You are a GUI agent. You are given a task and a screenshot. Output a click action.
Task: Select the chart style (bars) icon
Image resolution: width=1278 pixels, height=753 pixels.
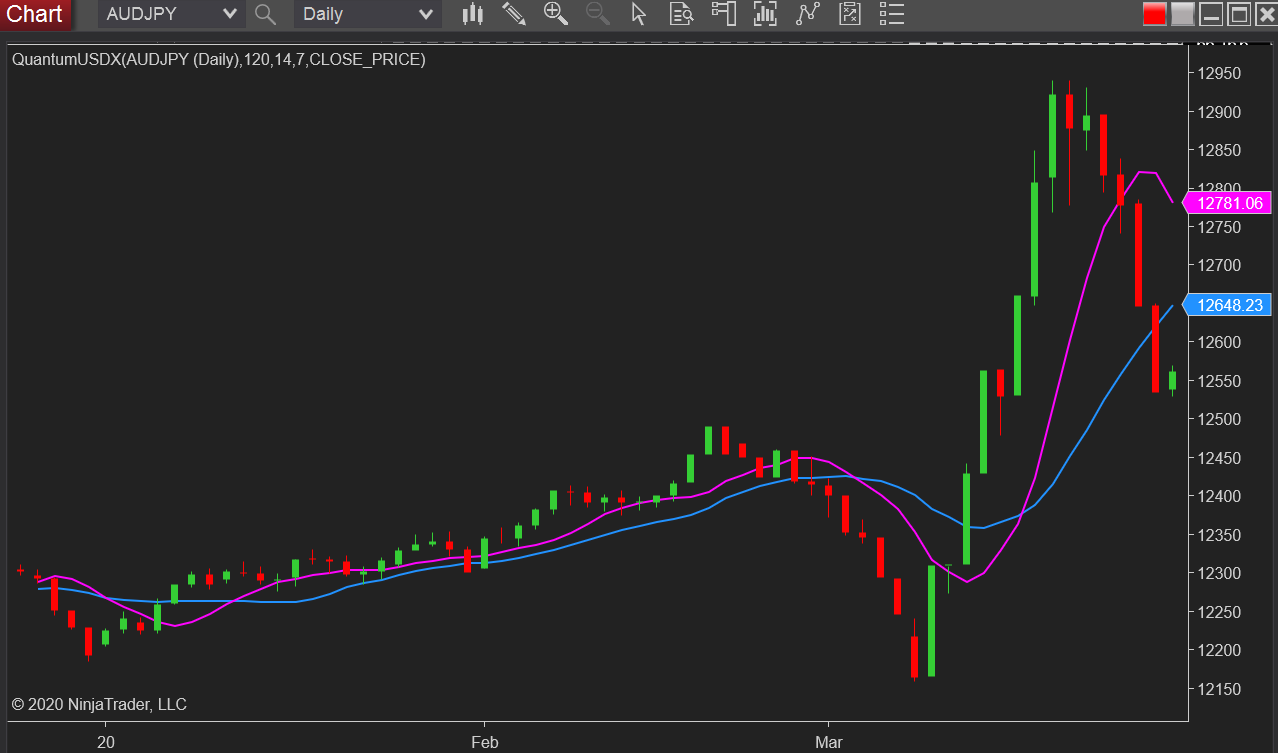point(471,14)
